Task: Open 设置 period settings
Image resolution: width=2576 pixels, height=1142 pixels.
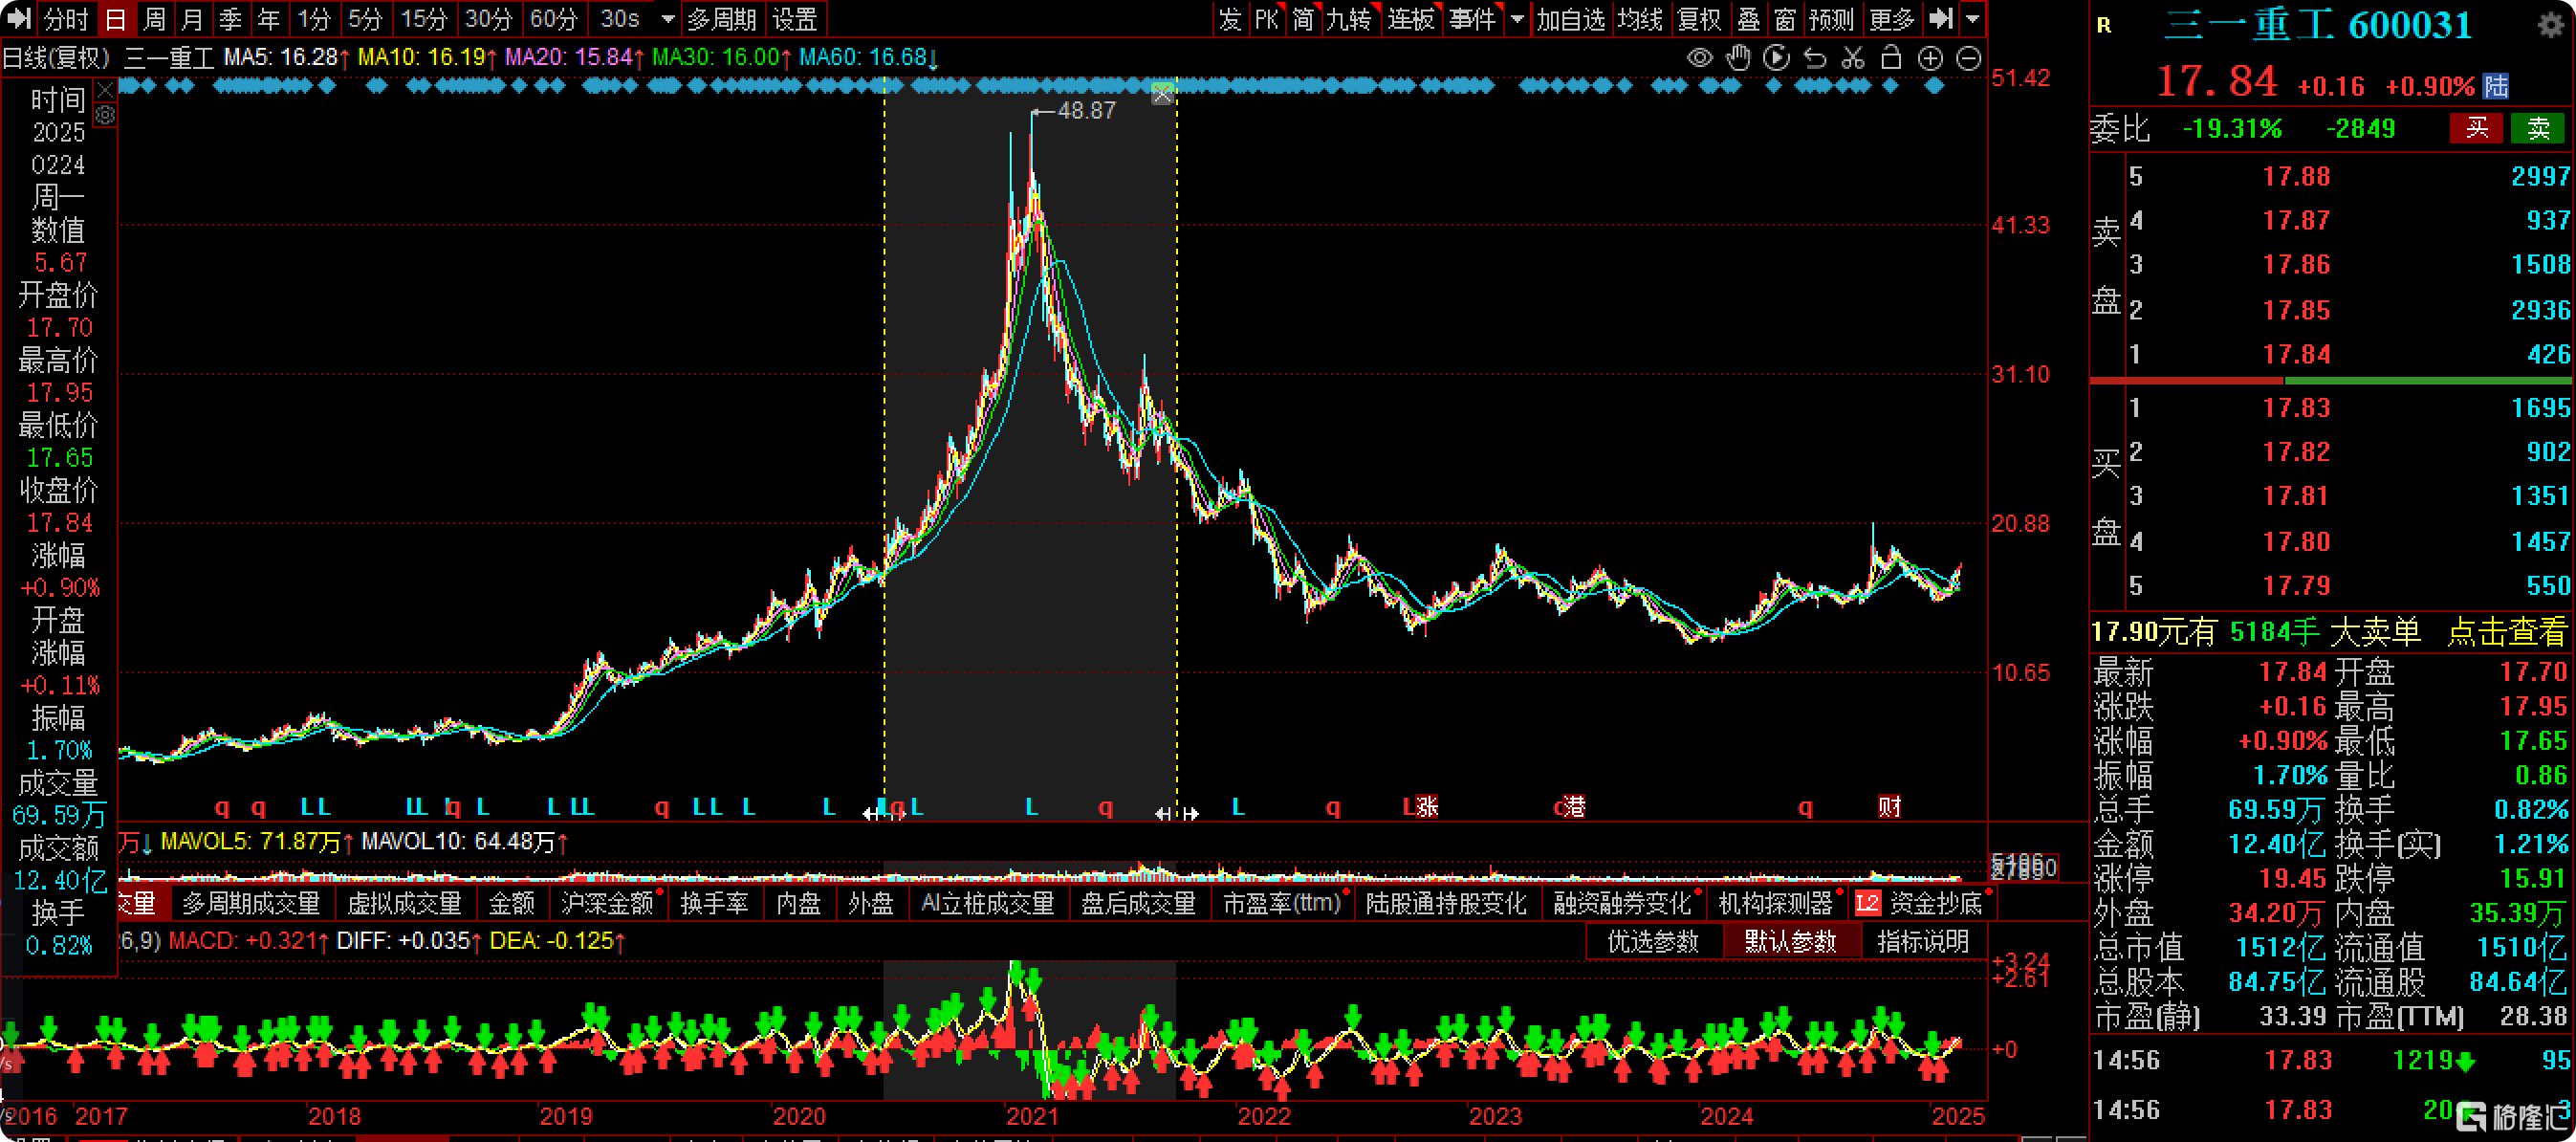Action: 795,18
